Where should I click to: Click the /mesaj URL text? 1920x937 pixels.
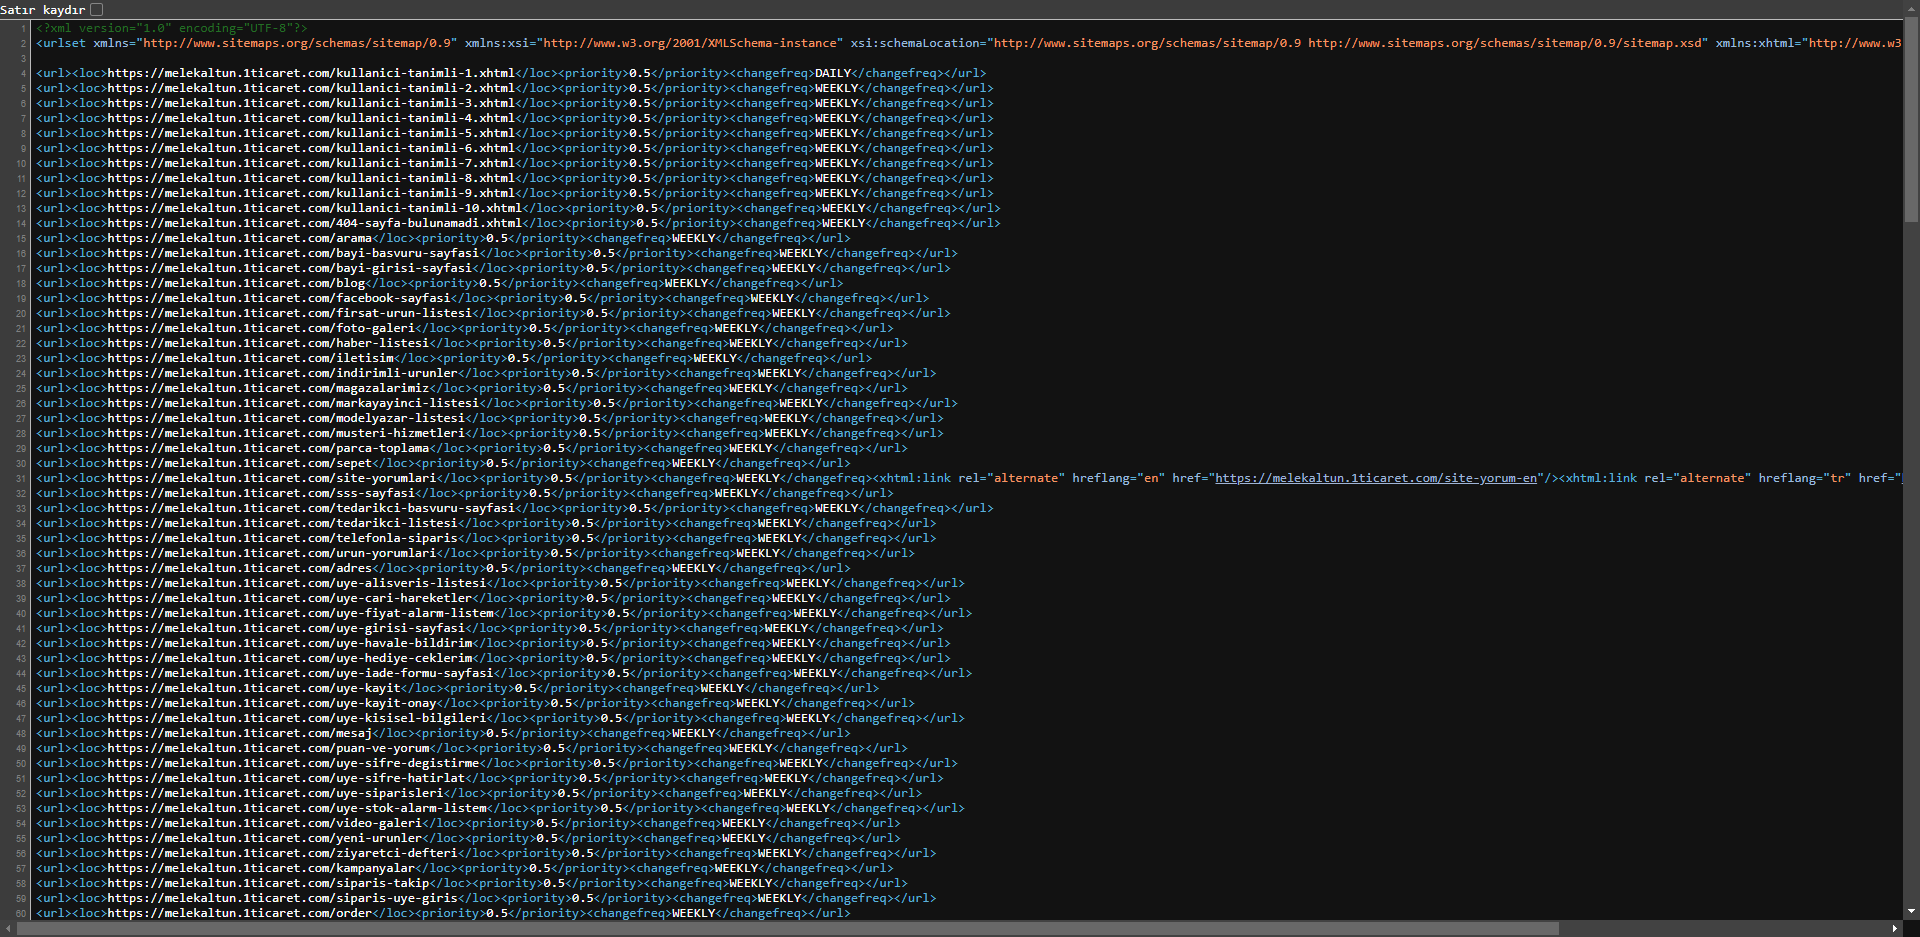(239, 733)
